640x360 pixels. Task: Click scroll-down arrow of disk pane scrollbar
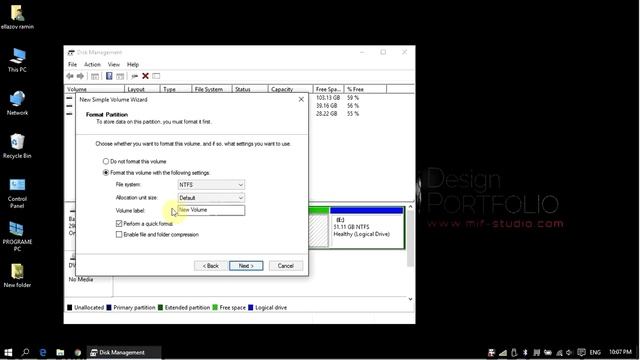(x=411, y=299)
